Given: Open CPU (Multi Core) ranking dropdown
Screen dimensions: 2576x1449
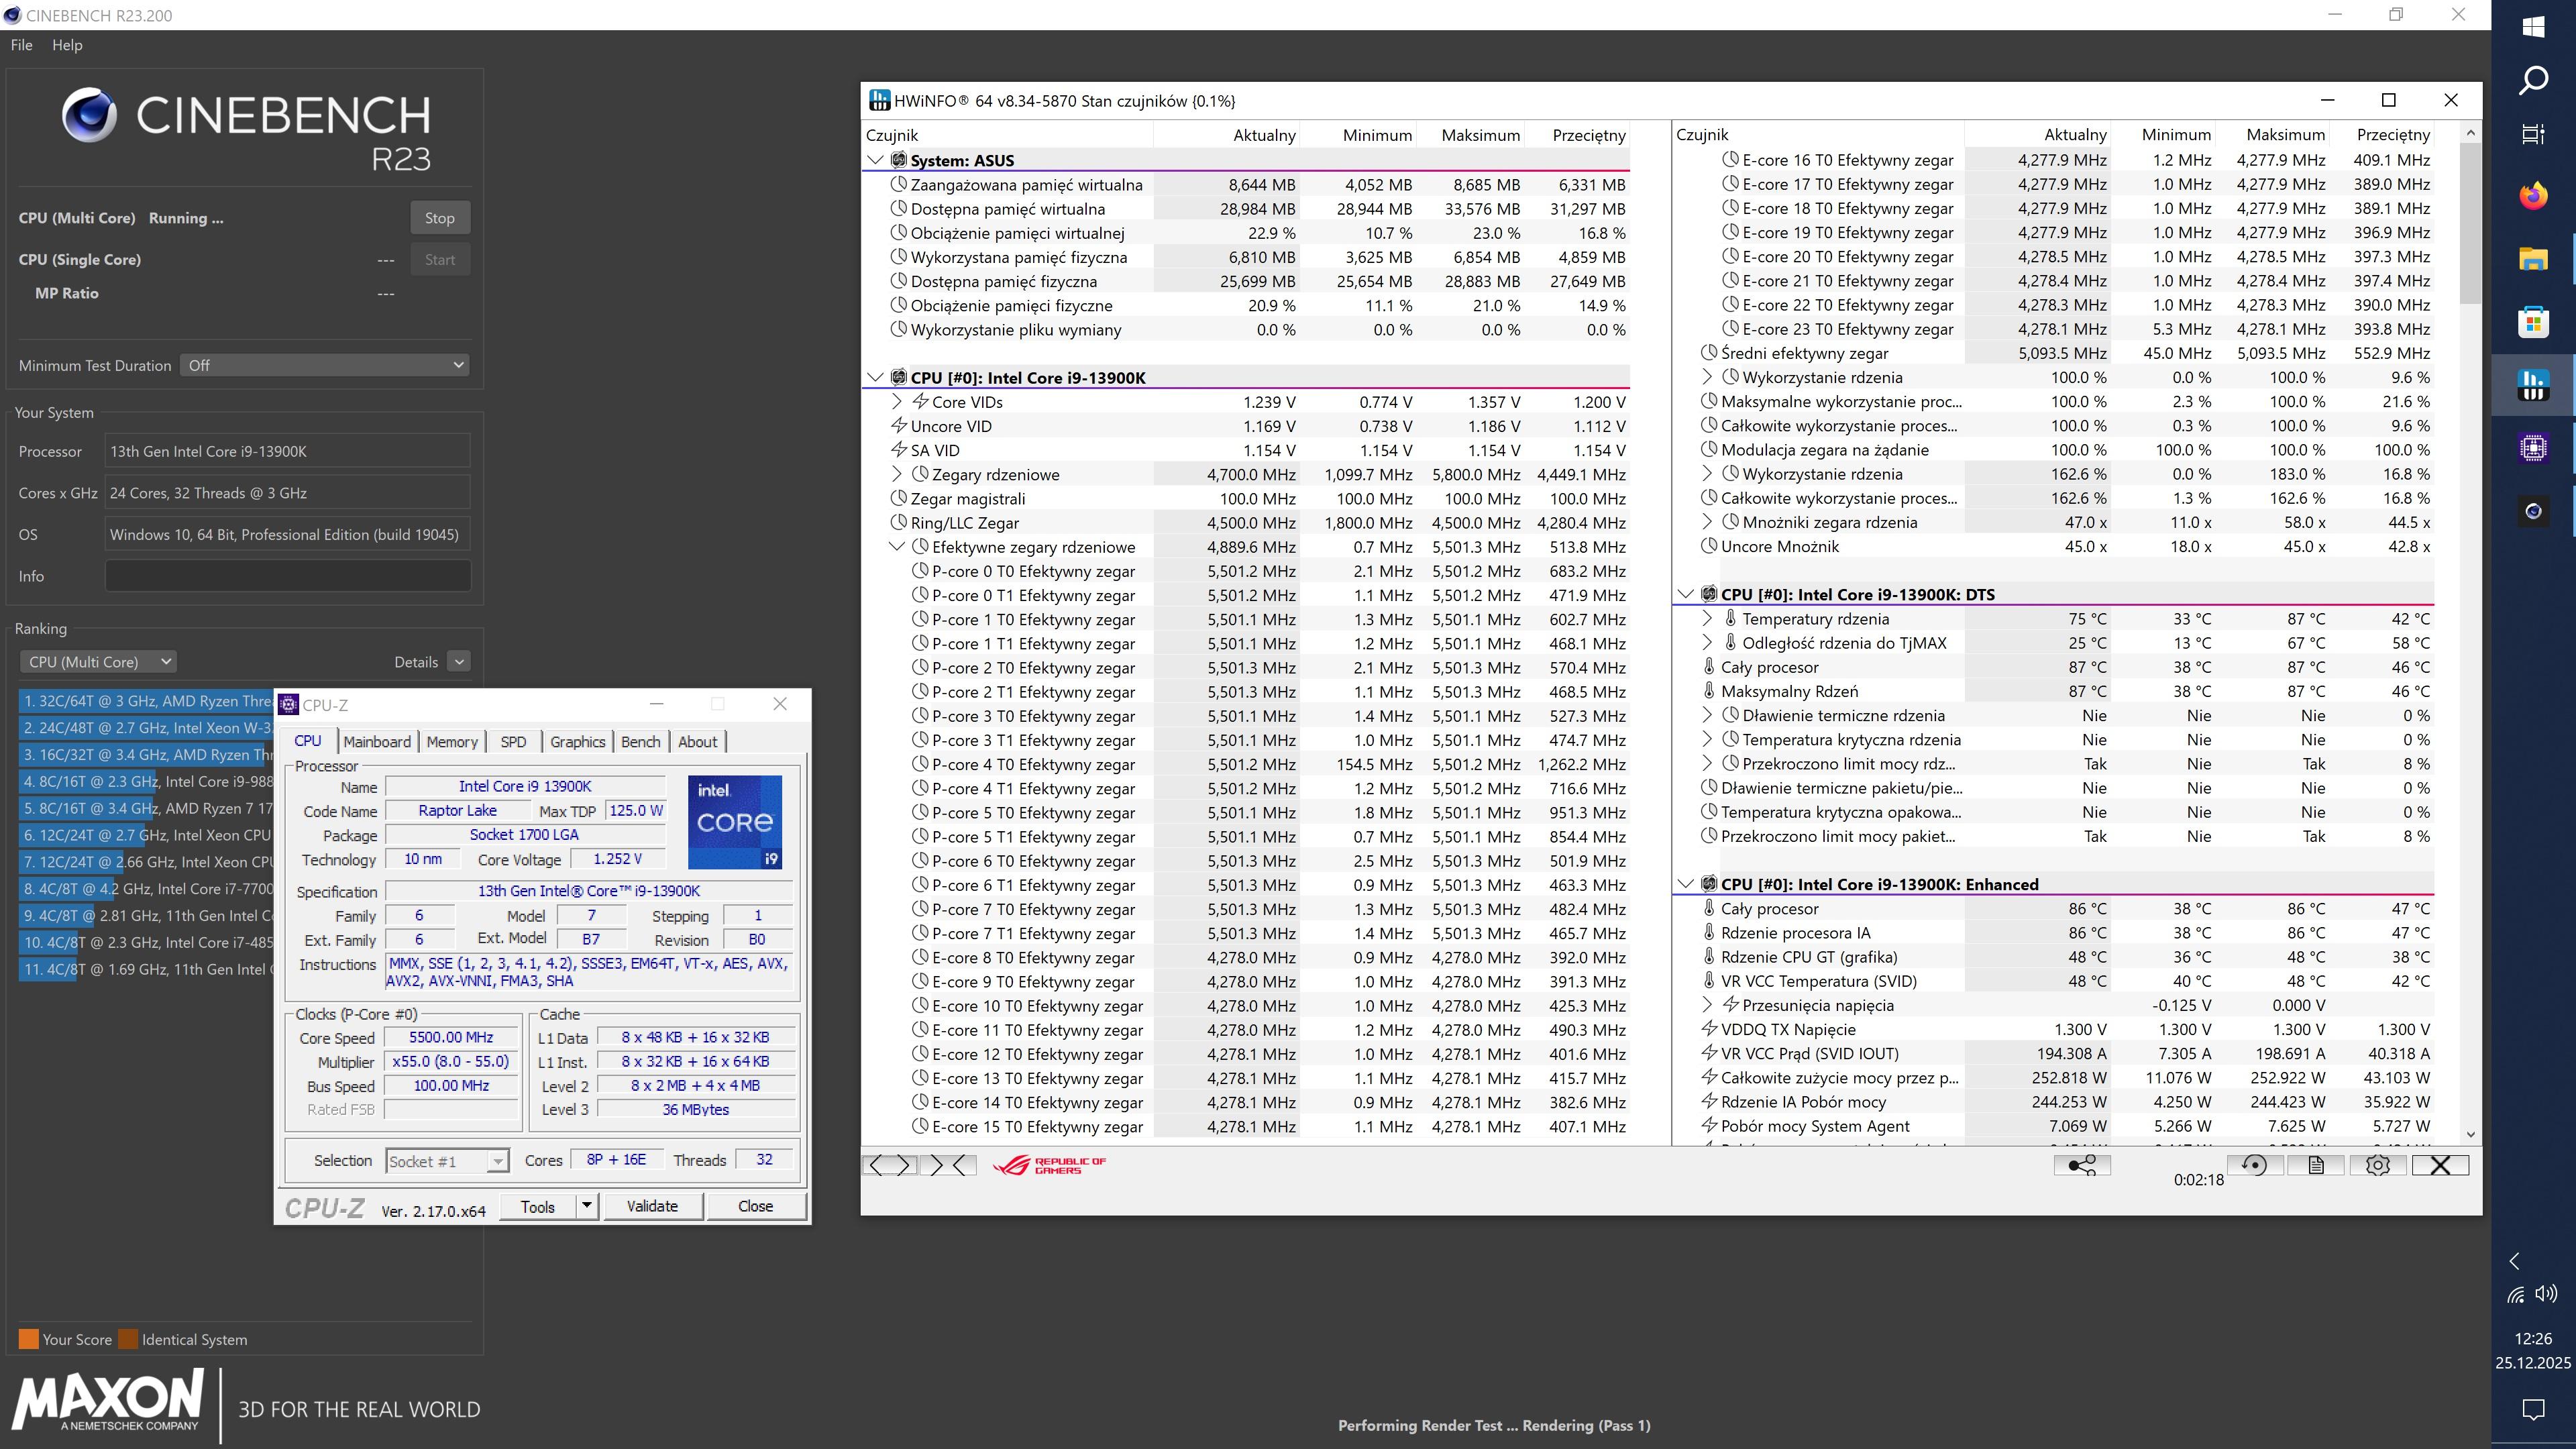Looking at the screenshot, I should pos(98,662).
